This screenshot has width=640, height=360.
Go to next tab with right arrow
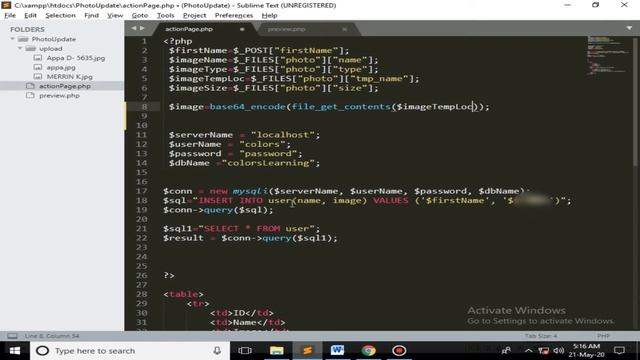[142, 28]
